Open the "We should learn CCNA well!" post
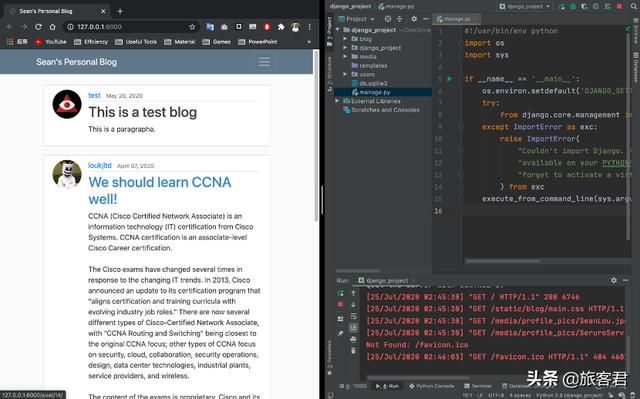Viewport: 640px width, 399px height. click(x=160, y=191)
